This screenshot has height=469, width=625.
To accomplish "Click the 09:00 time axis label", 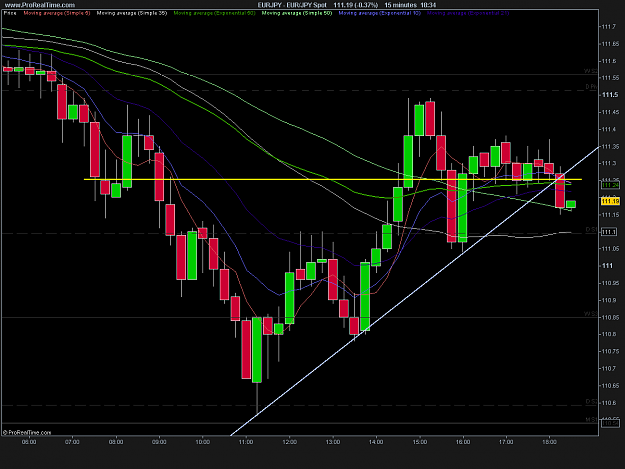I will [x=159, y=442].
